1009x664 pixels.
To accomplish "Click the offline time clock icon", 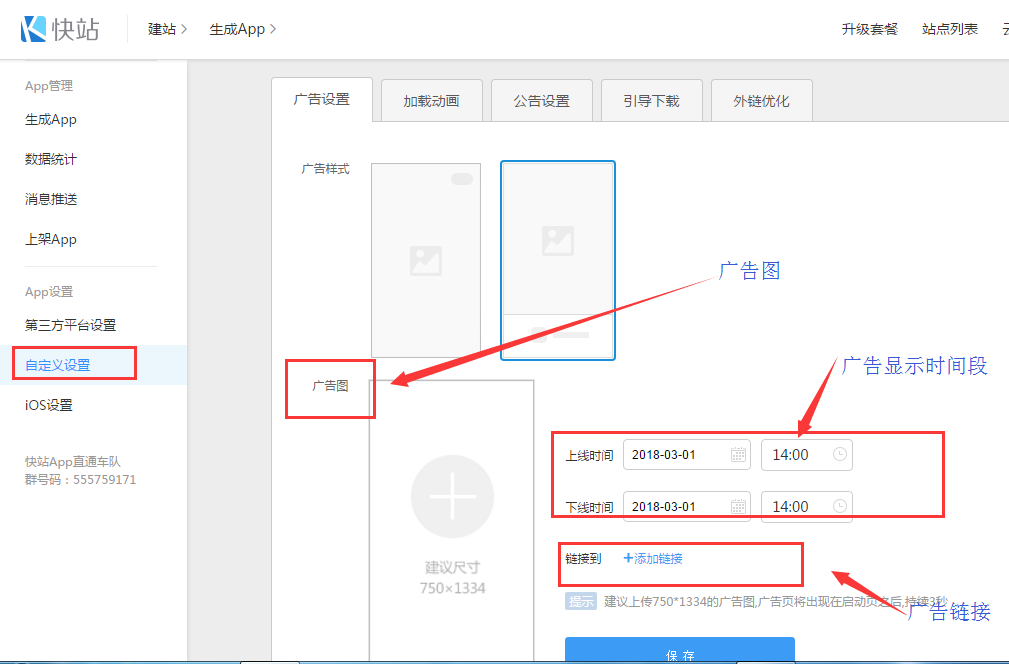I will 840,506.
